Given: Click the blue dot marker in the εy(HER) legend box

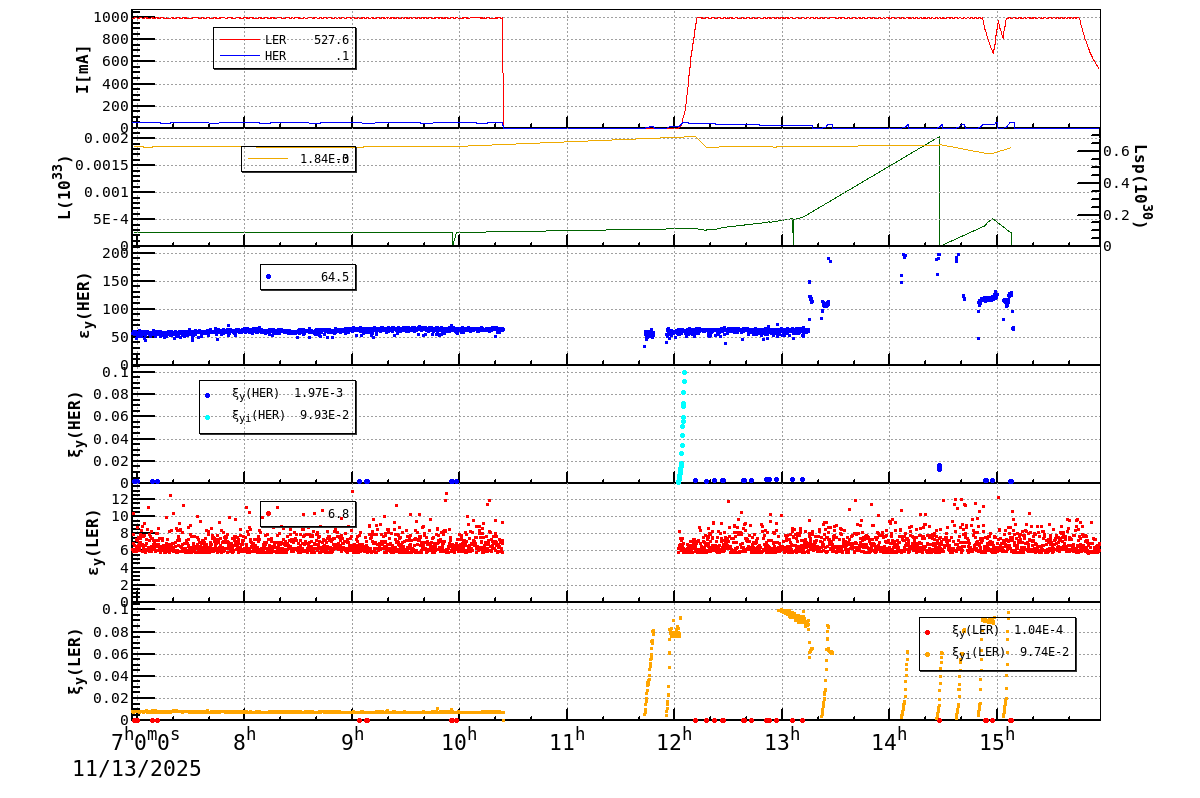Looking at the screenshot, I should (267, 274).
